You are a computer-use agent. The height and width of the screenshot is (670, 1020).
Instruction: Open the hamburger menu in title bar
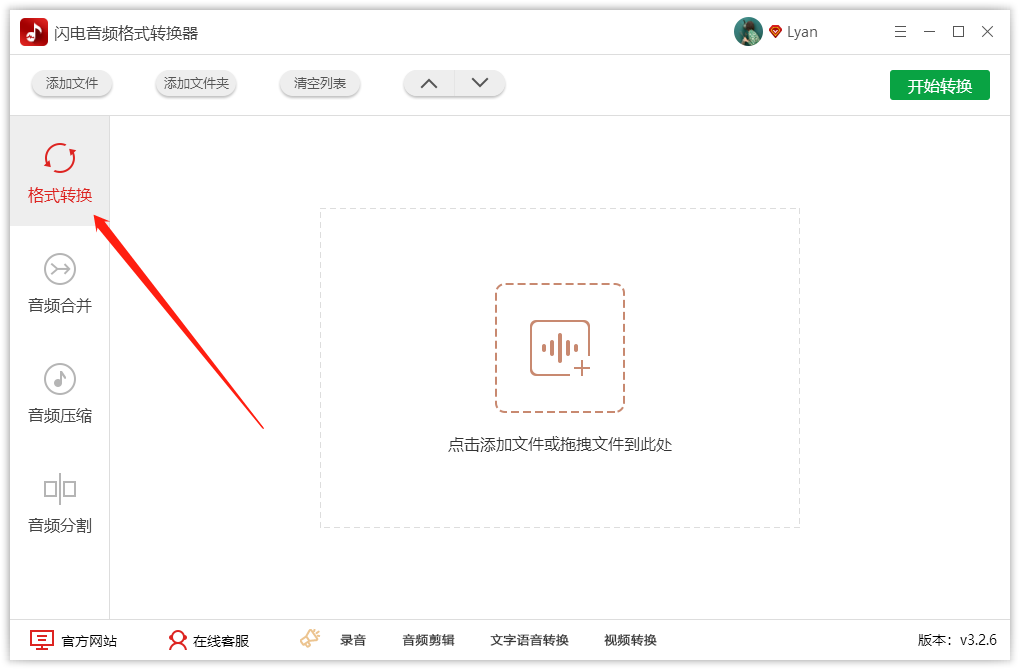(900, 32)
